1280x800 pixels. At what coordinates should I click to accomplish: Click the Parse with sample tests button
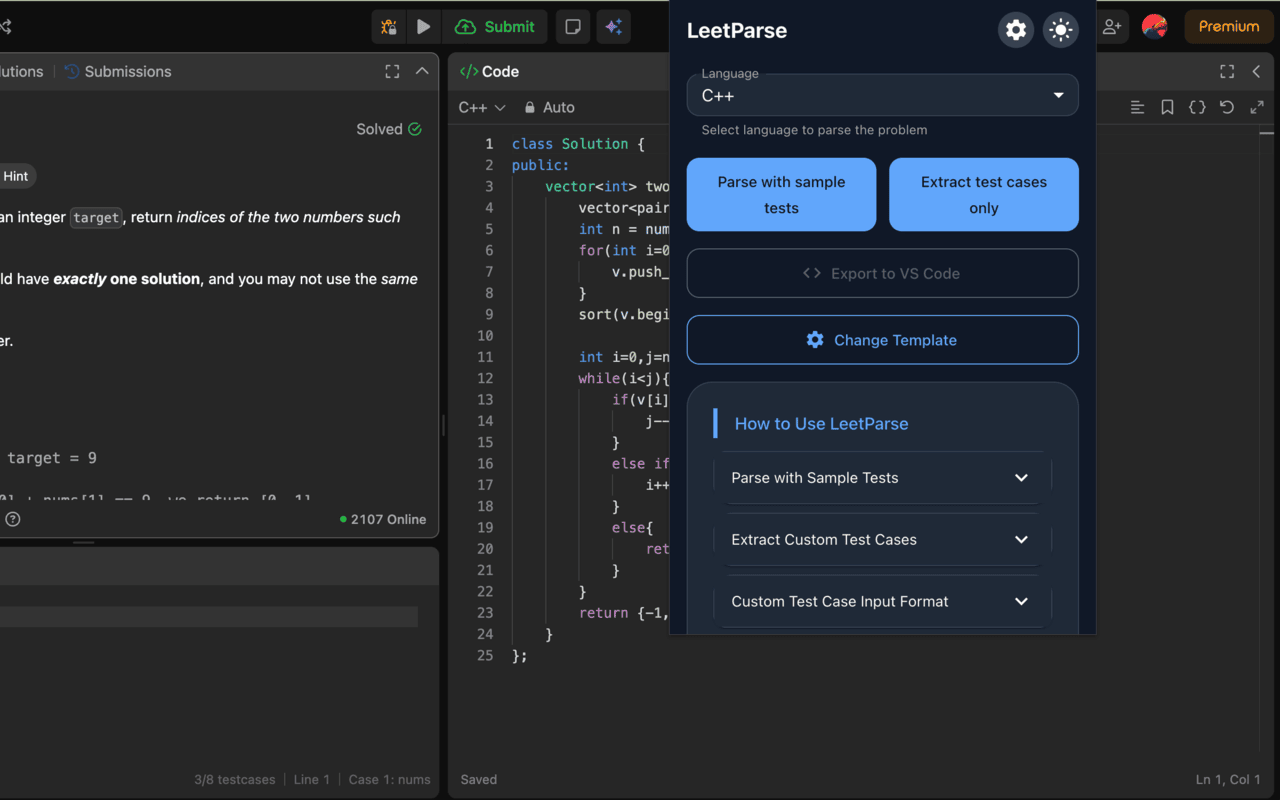(x=781, y=195)
